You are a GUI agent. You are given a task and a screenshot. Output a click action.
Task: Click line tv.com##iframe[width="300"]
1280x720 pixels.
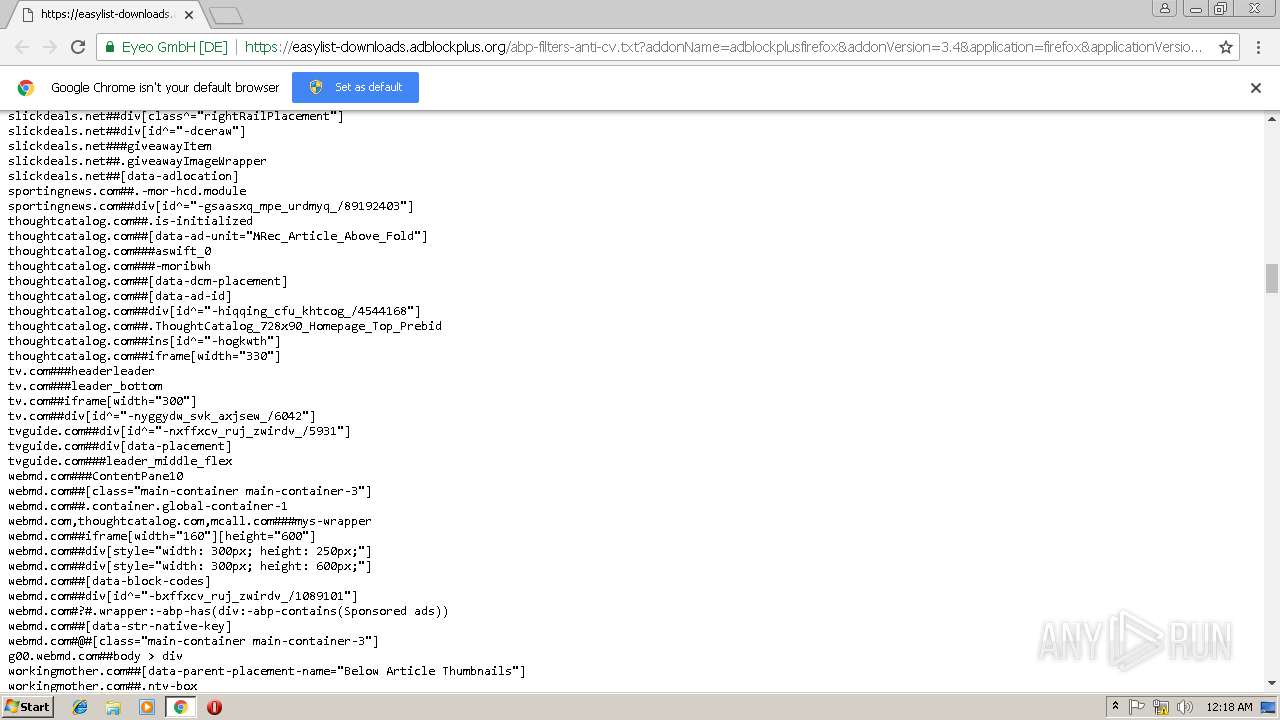click(x=102, y=401)
